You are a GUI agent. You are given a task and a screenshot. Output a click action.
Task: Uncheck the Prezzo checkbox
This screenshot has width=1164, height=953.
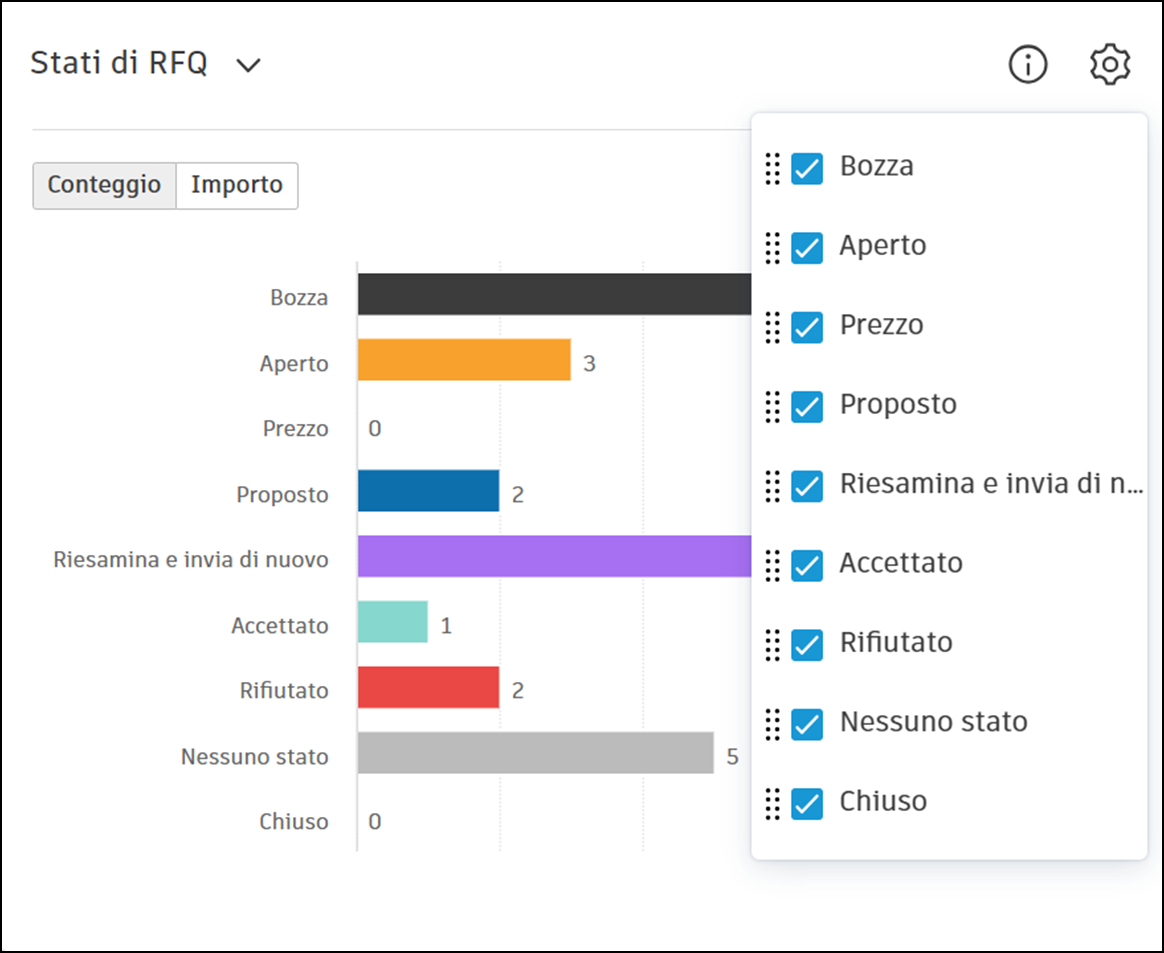[x=807, y=327]
